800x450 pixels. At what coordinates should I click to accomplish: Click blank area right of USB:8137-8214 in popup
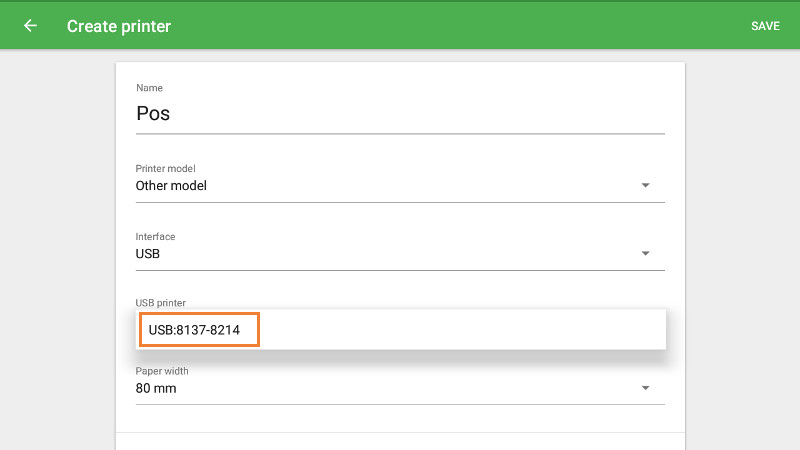[x=460, y=329]
